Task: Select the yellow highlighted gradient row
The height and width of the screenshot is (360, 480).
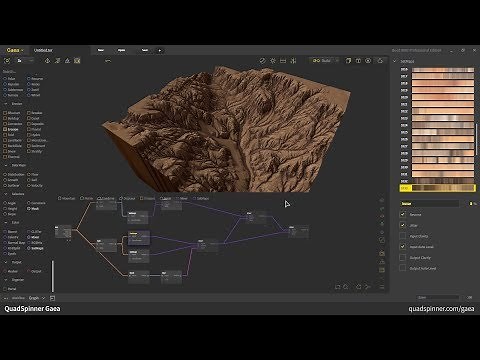Action: point(437,188)
